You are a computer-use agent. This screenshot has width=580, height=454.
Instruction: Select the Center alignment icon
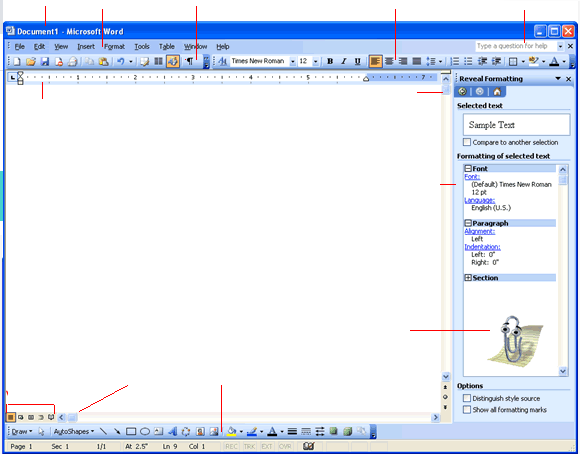389,61
